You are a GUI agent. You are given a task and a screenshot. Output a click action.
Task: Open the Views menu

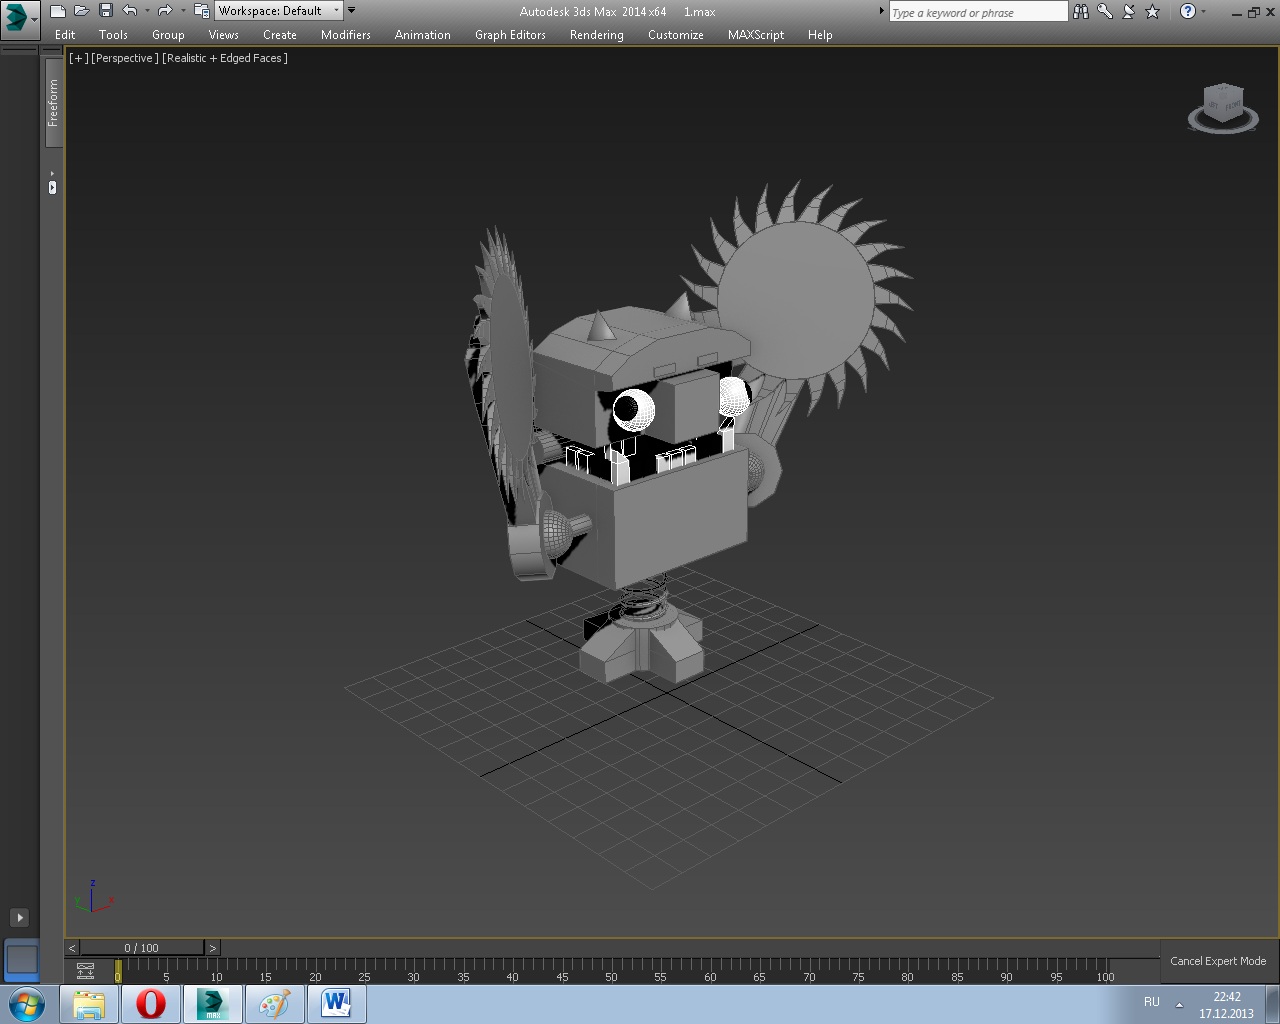[x=223, y=34]
